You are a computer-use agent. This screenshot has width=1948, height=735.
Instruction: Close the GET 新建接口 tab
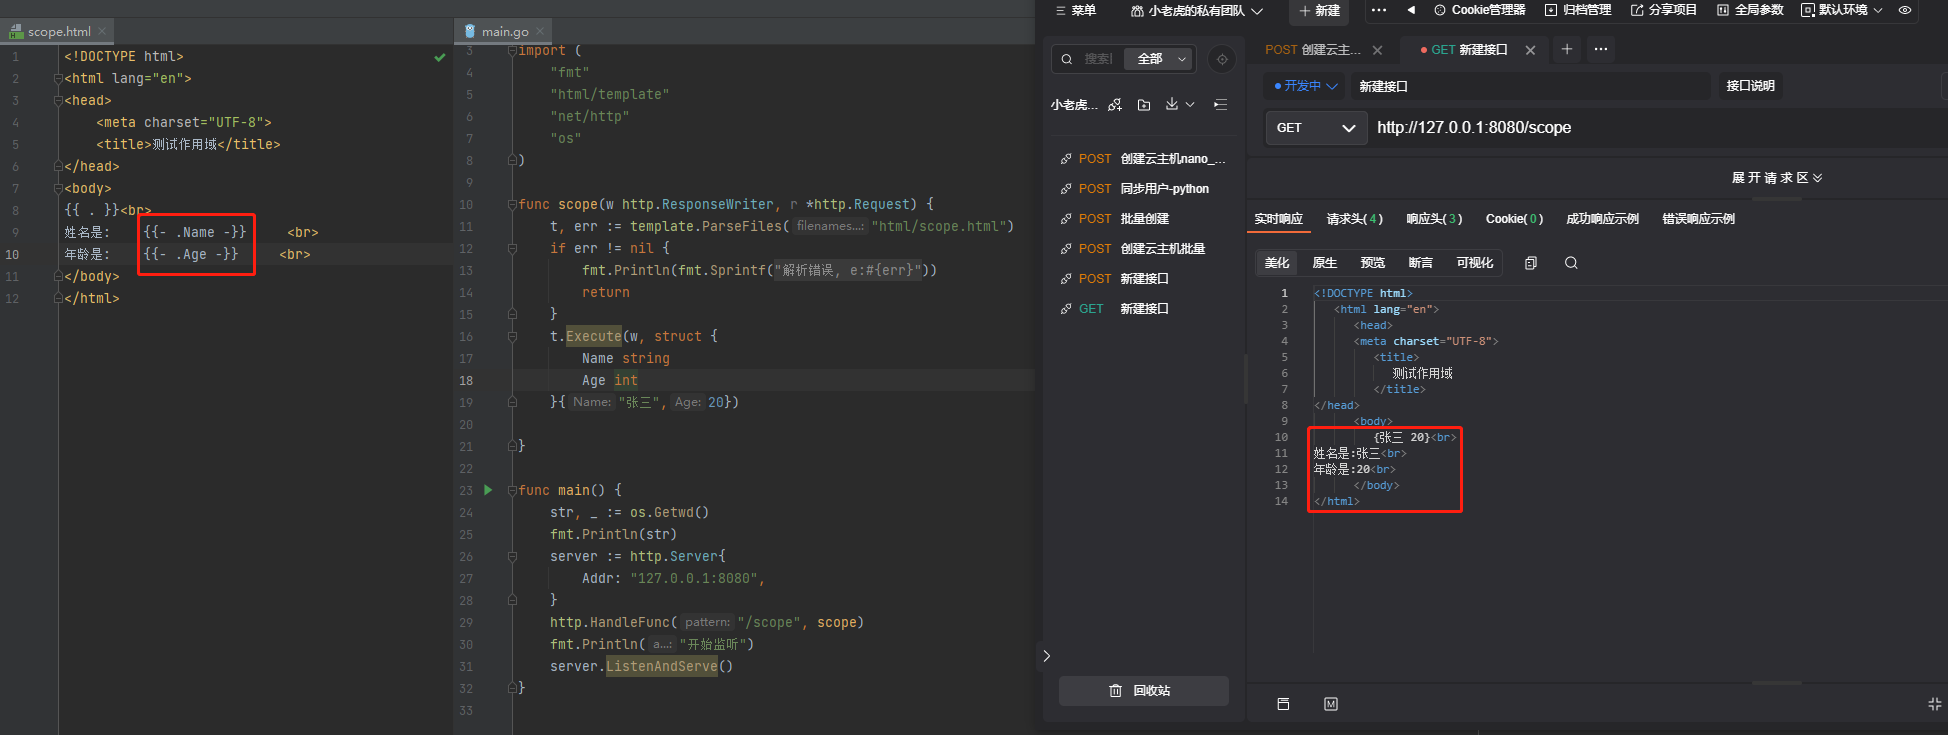[x=1530, y=50]
